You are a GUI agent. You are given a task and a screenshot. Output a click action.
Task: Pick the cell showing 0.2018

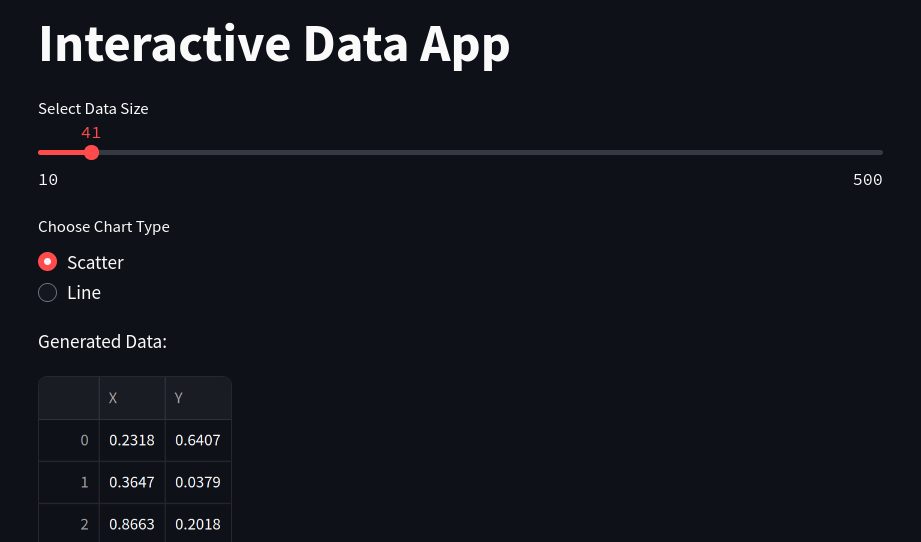point(198,524)
